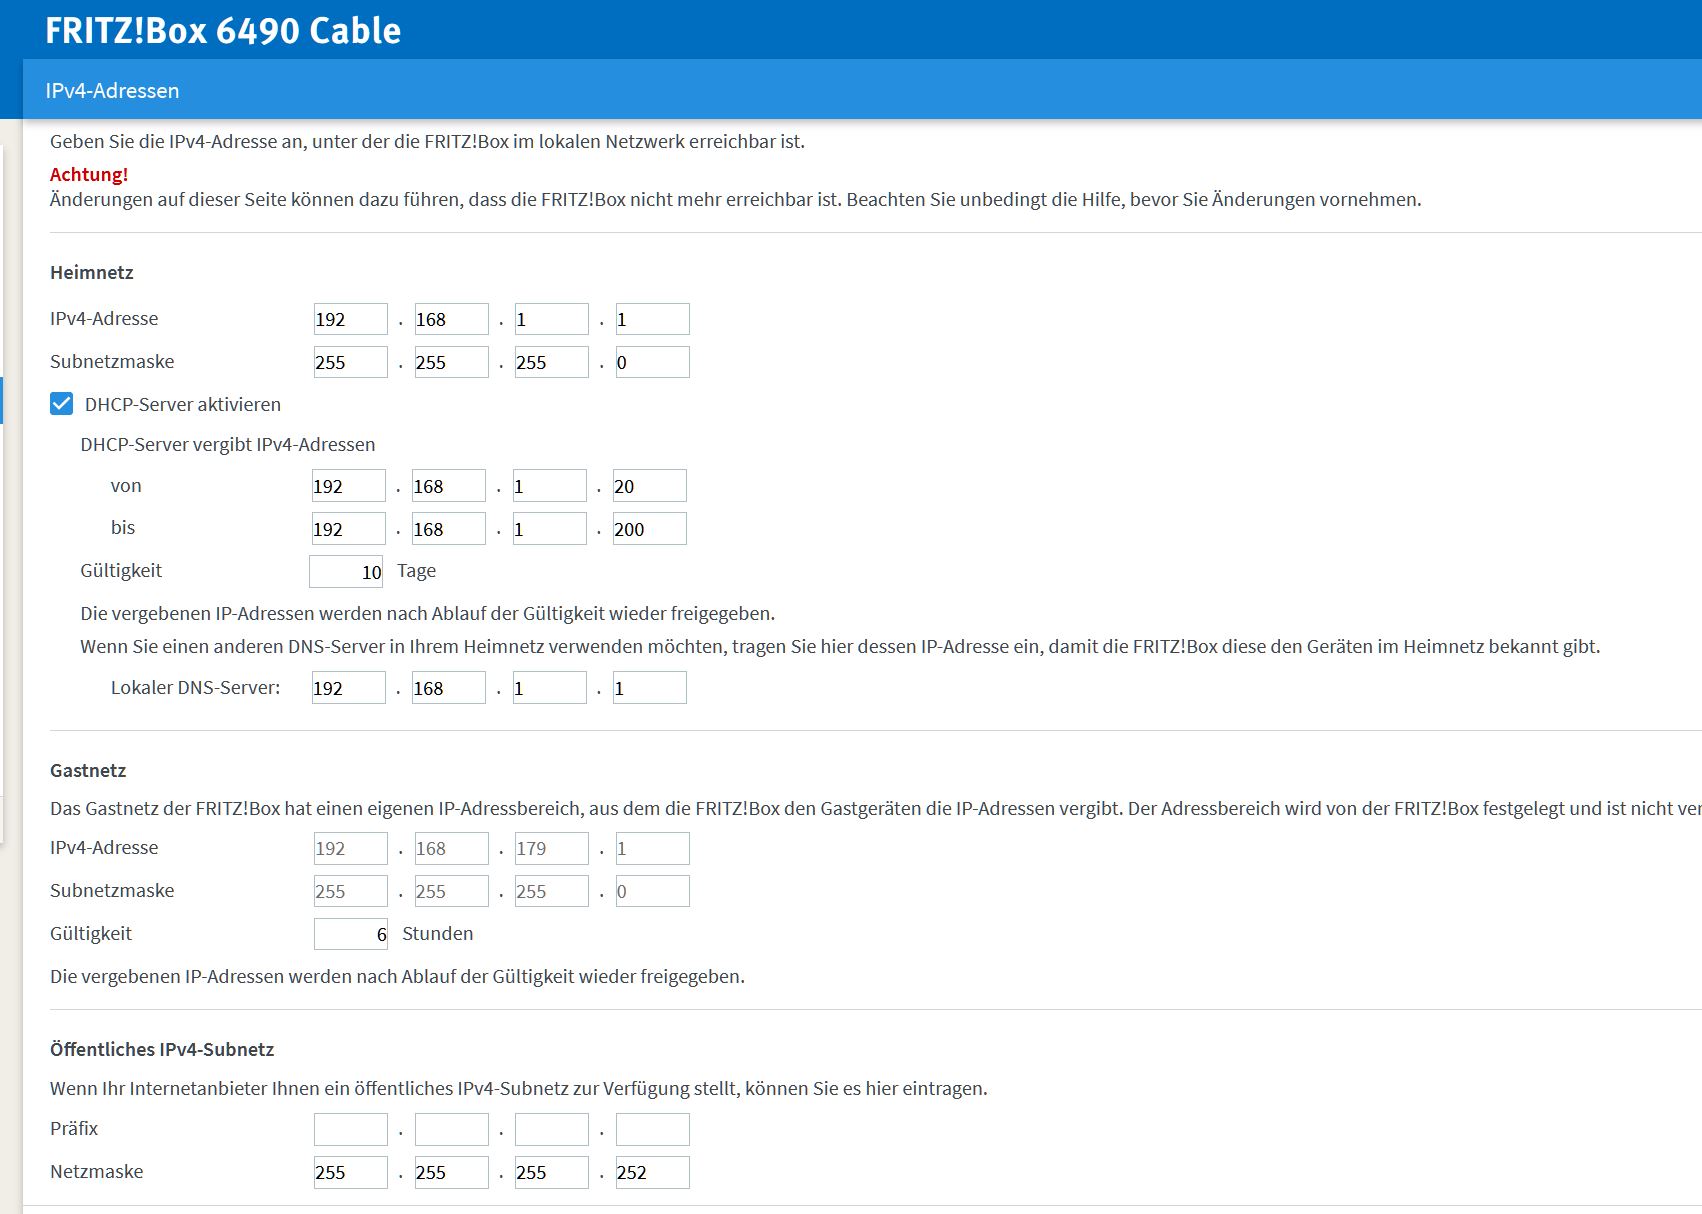Image resolution: width=1702 pixels, height=1214 pixels.
Task: Click first octet of Lokaler DNS-Server
Action: click(348, 688)
